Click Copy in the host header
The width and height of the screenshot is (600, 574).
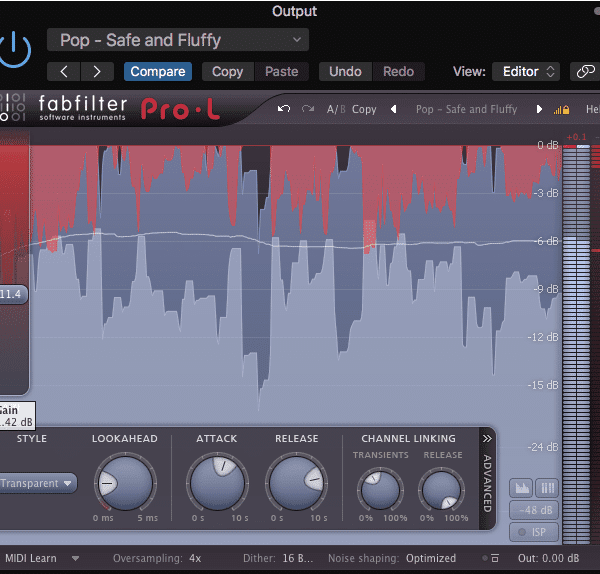[x=228, y=72]
